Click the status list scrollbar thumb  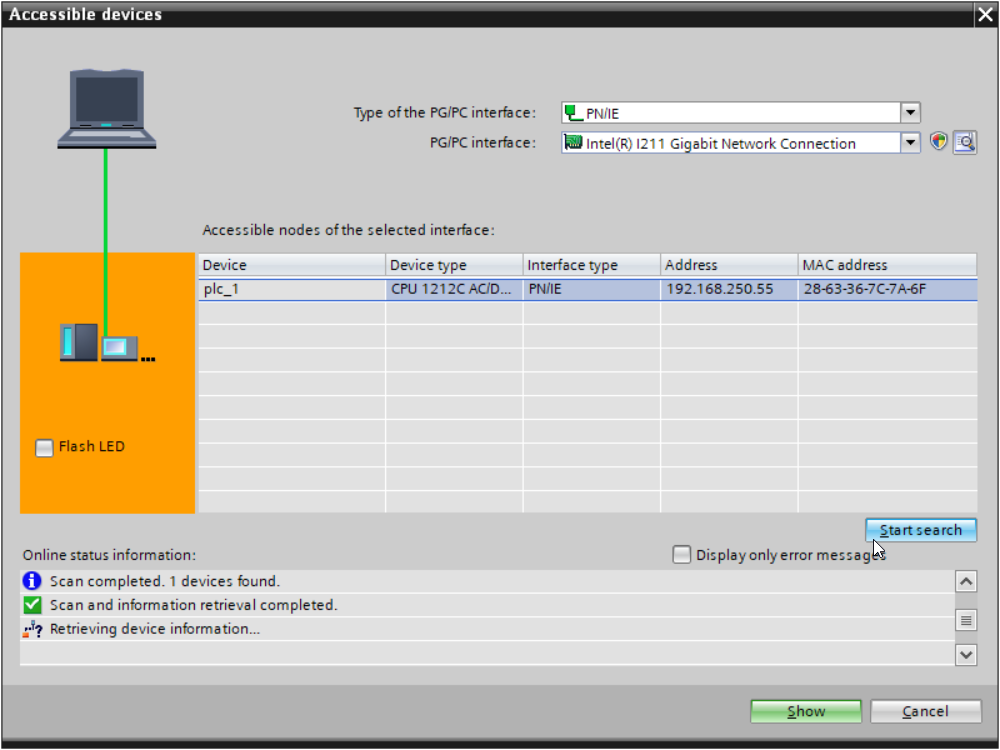pos(966,619)
